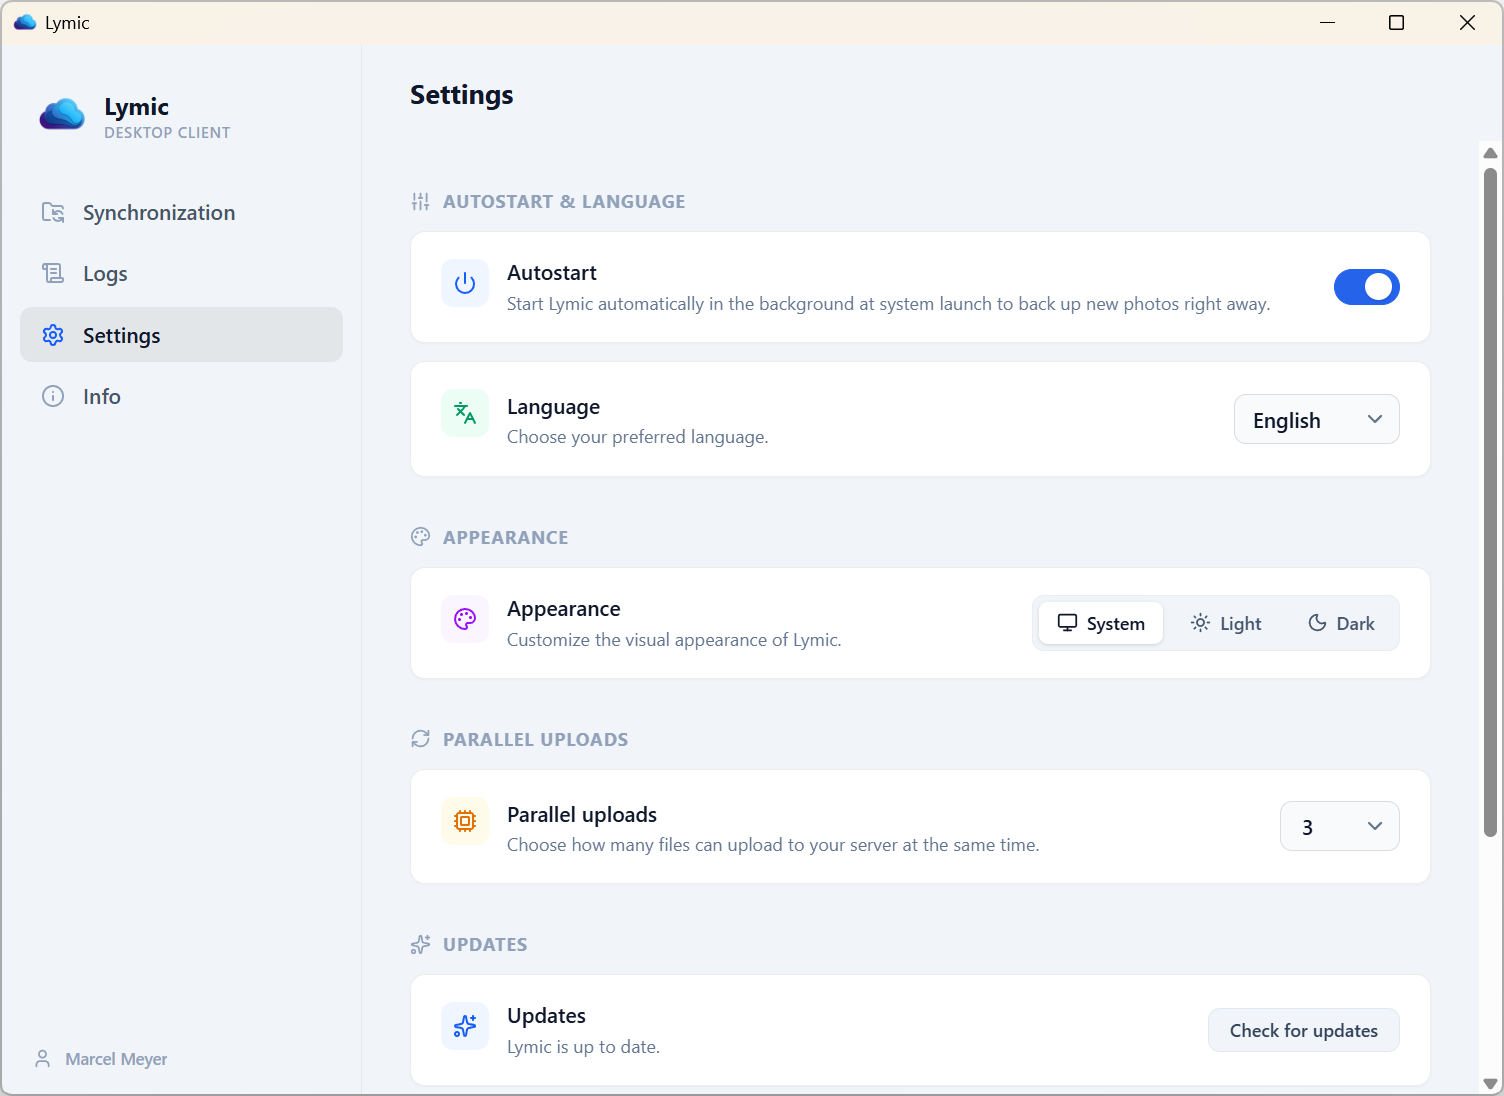Viewport: 1504px width, 1096px height.
Task: Click the "DESKTOP CLIENT" subtitle text
Action: [167, 133]
